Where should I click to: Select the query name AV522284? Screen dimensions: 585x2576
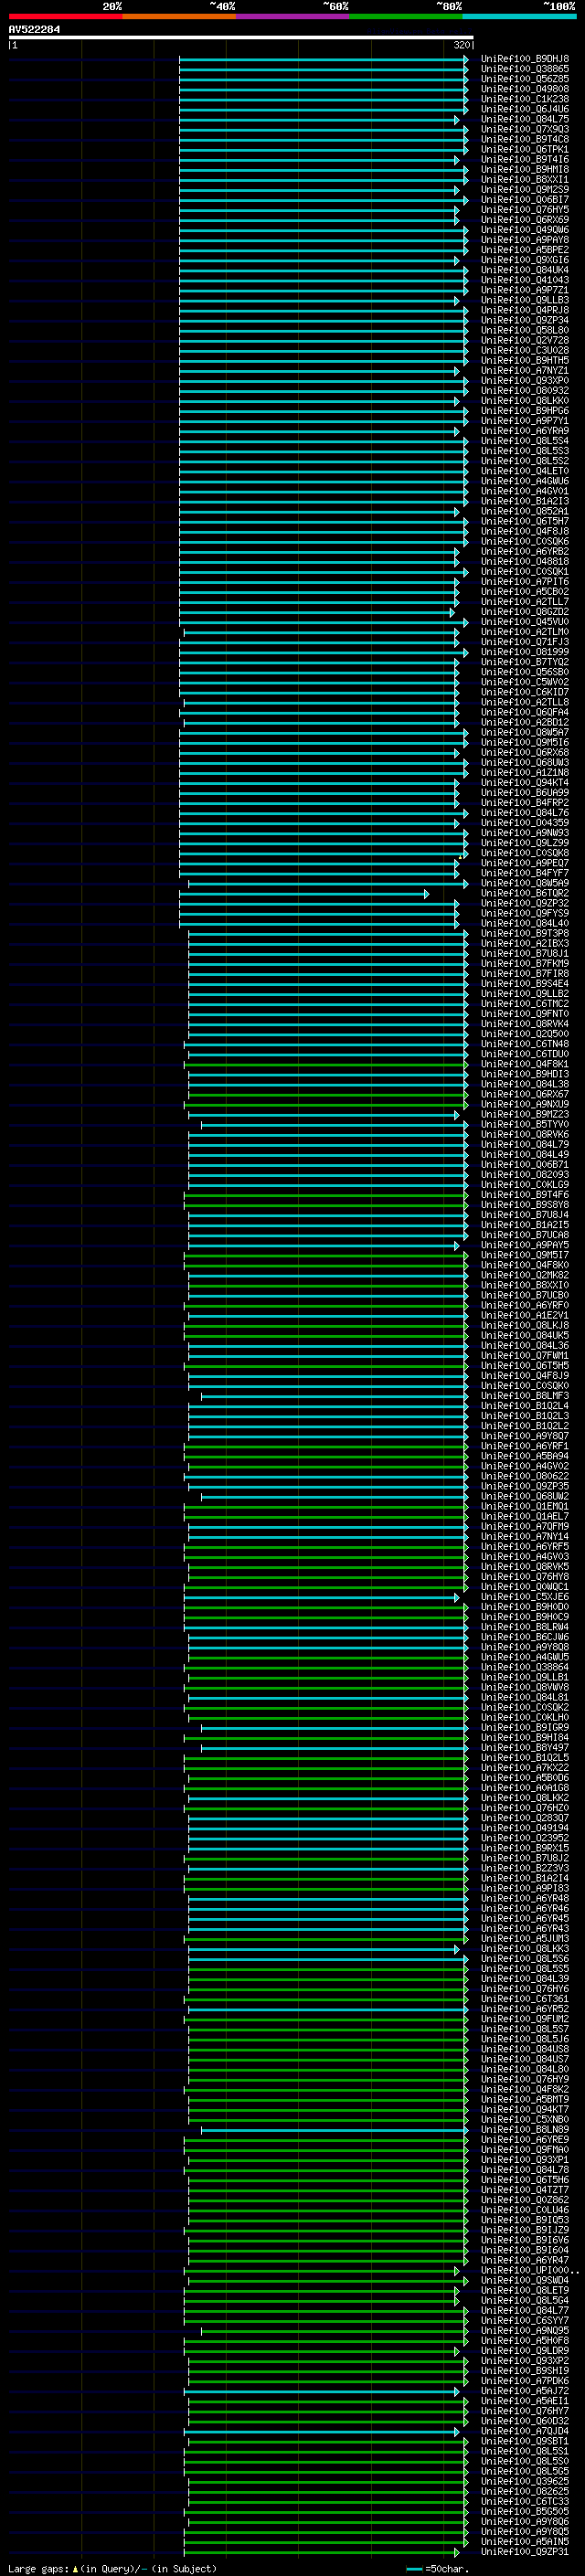pos(34,30)
